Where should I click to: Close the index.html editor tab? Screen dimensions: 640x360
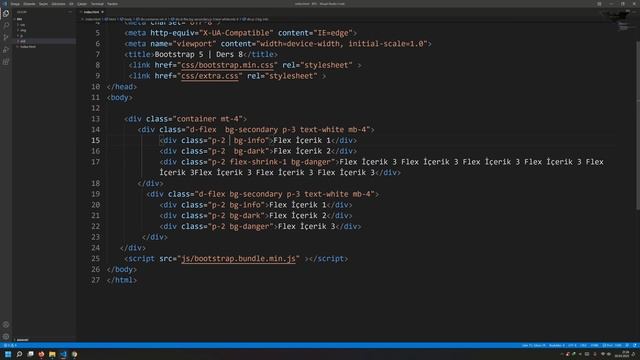pyautogui.click(x=102, y=12)
